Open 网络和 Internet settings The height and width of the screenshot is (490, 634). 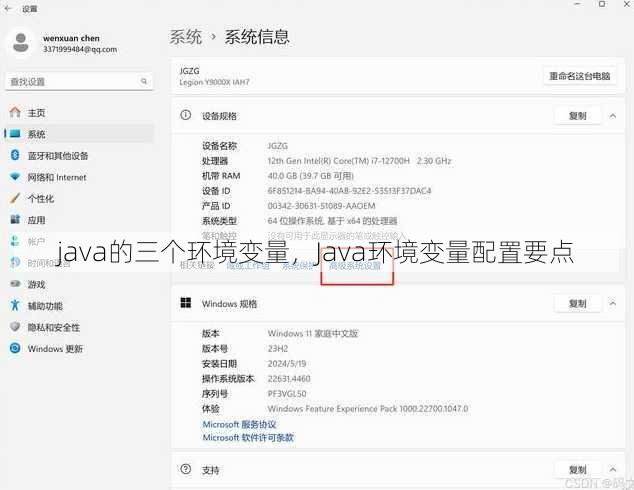(79, 177)
